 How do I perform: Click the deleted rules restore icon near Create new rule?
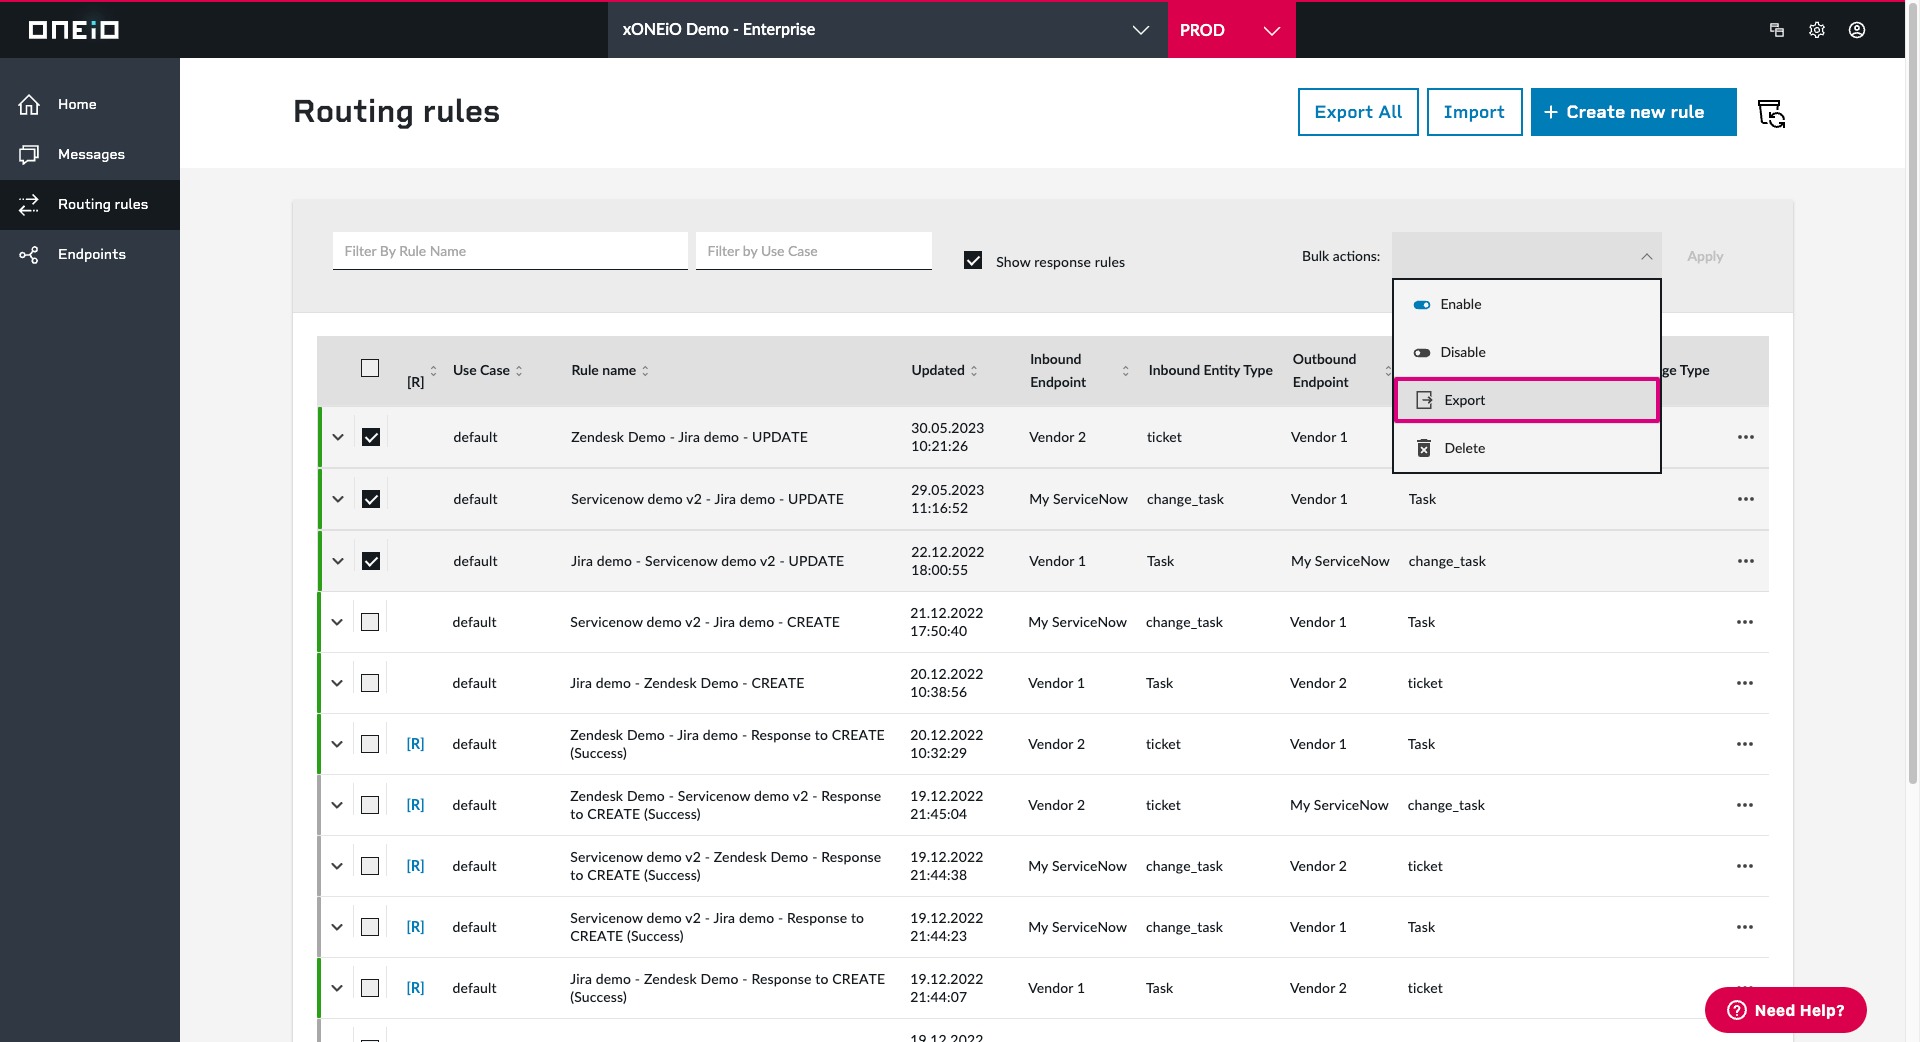[x=1772, y=113]
